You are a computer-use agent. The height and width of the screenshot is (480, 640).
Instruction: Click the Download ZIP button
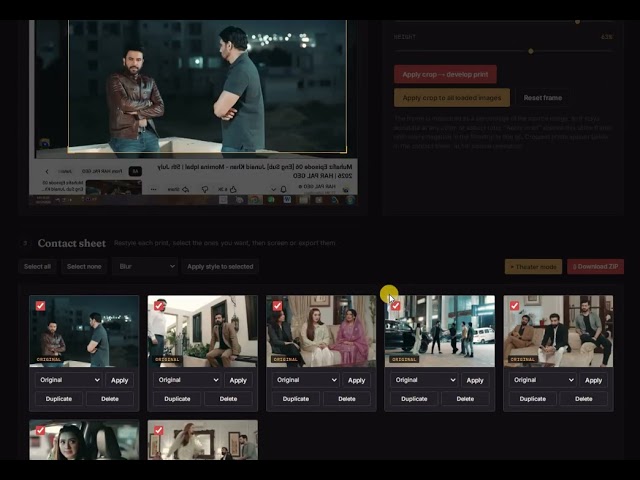(595, 267)
